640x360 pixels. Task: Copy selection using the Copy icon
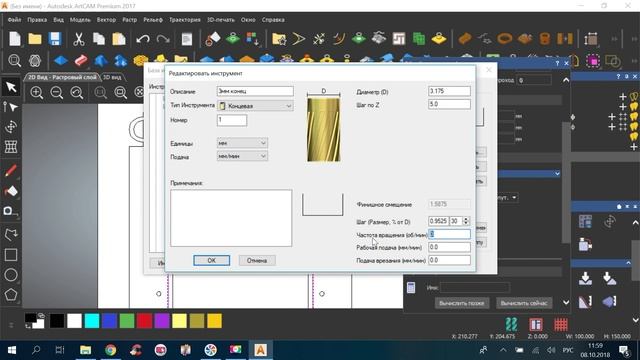pyautogui.click(x=99, y=39)
